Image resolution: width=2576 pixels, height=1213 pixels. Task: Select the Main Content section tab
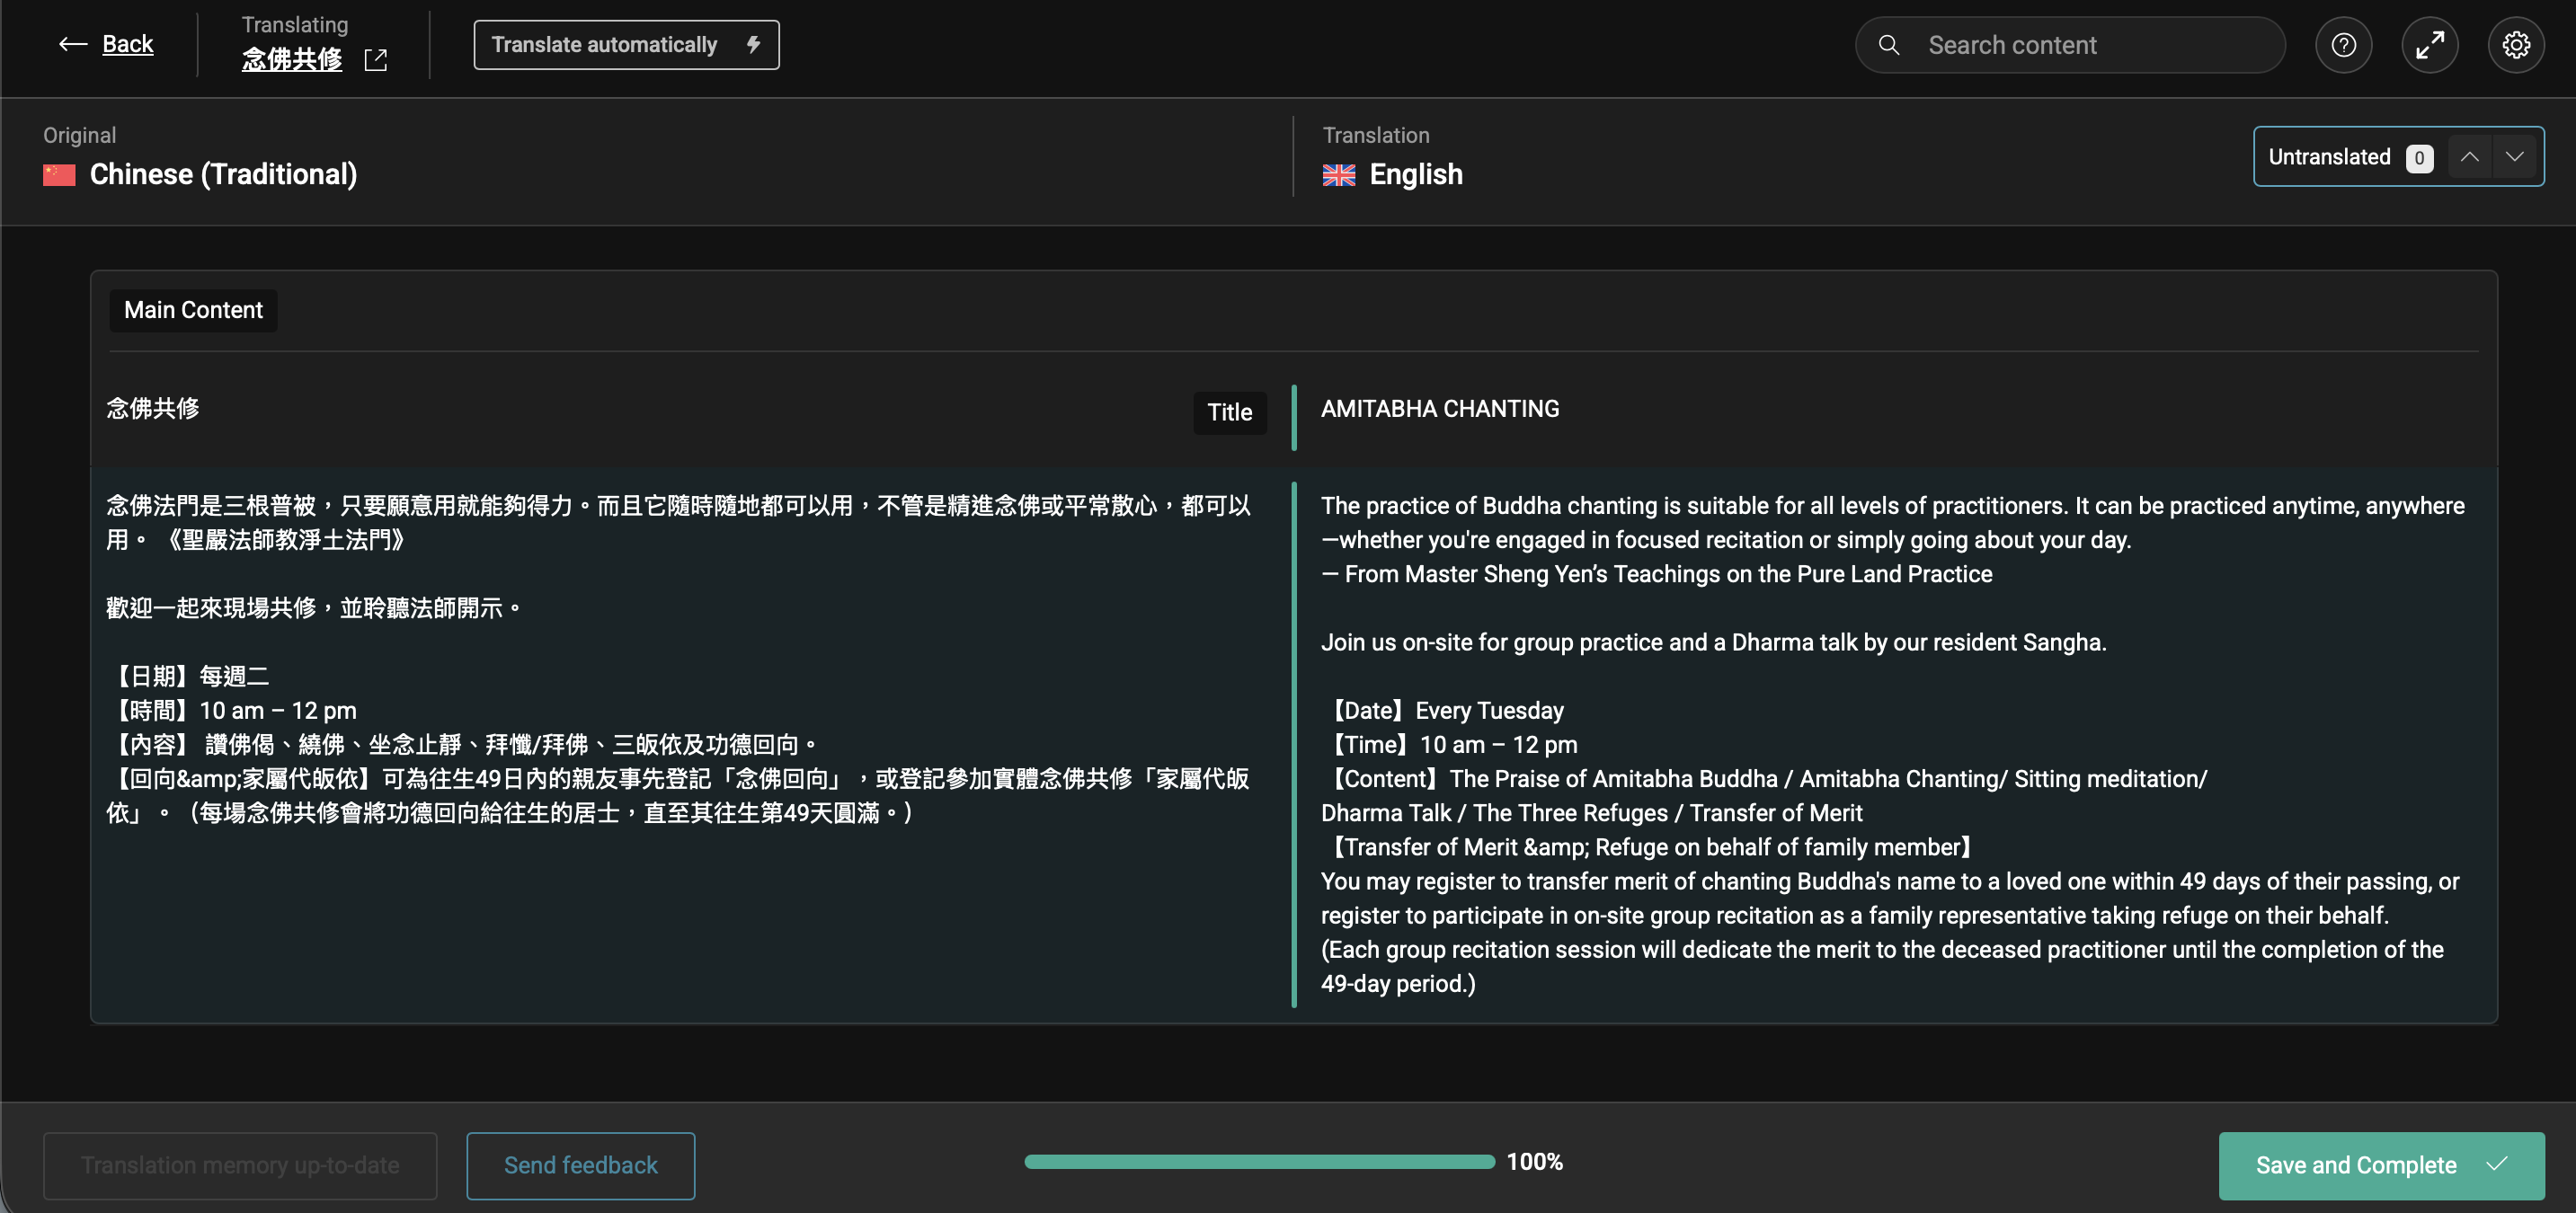click(x=193, y=310)
